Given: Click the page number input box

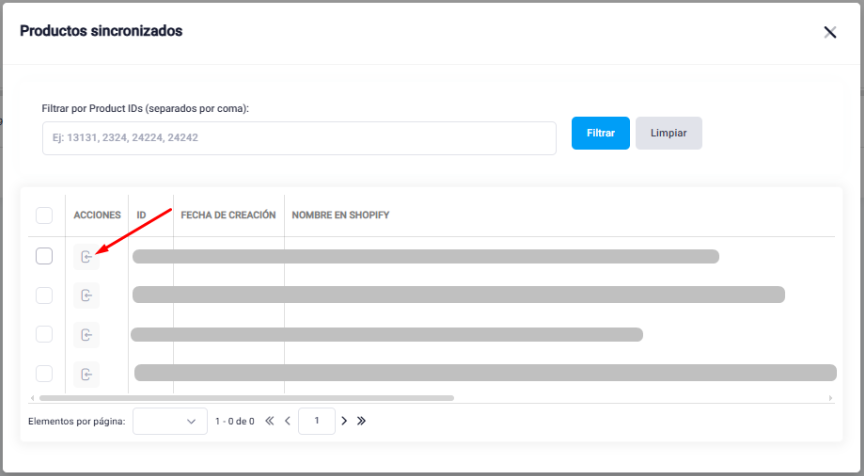Looking at the screenshot, I should tap(316, 421).
